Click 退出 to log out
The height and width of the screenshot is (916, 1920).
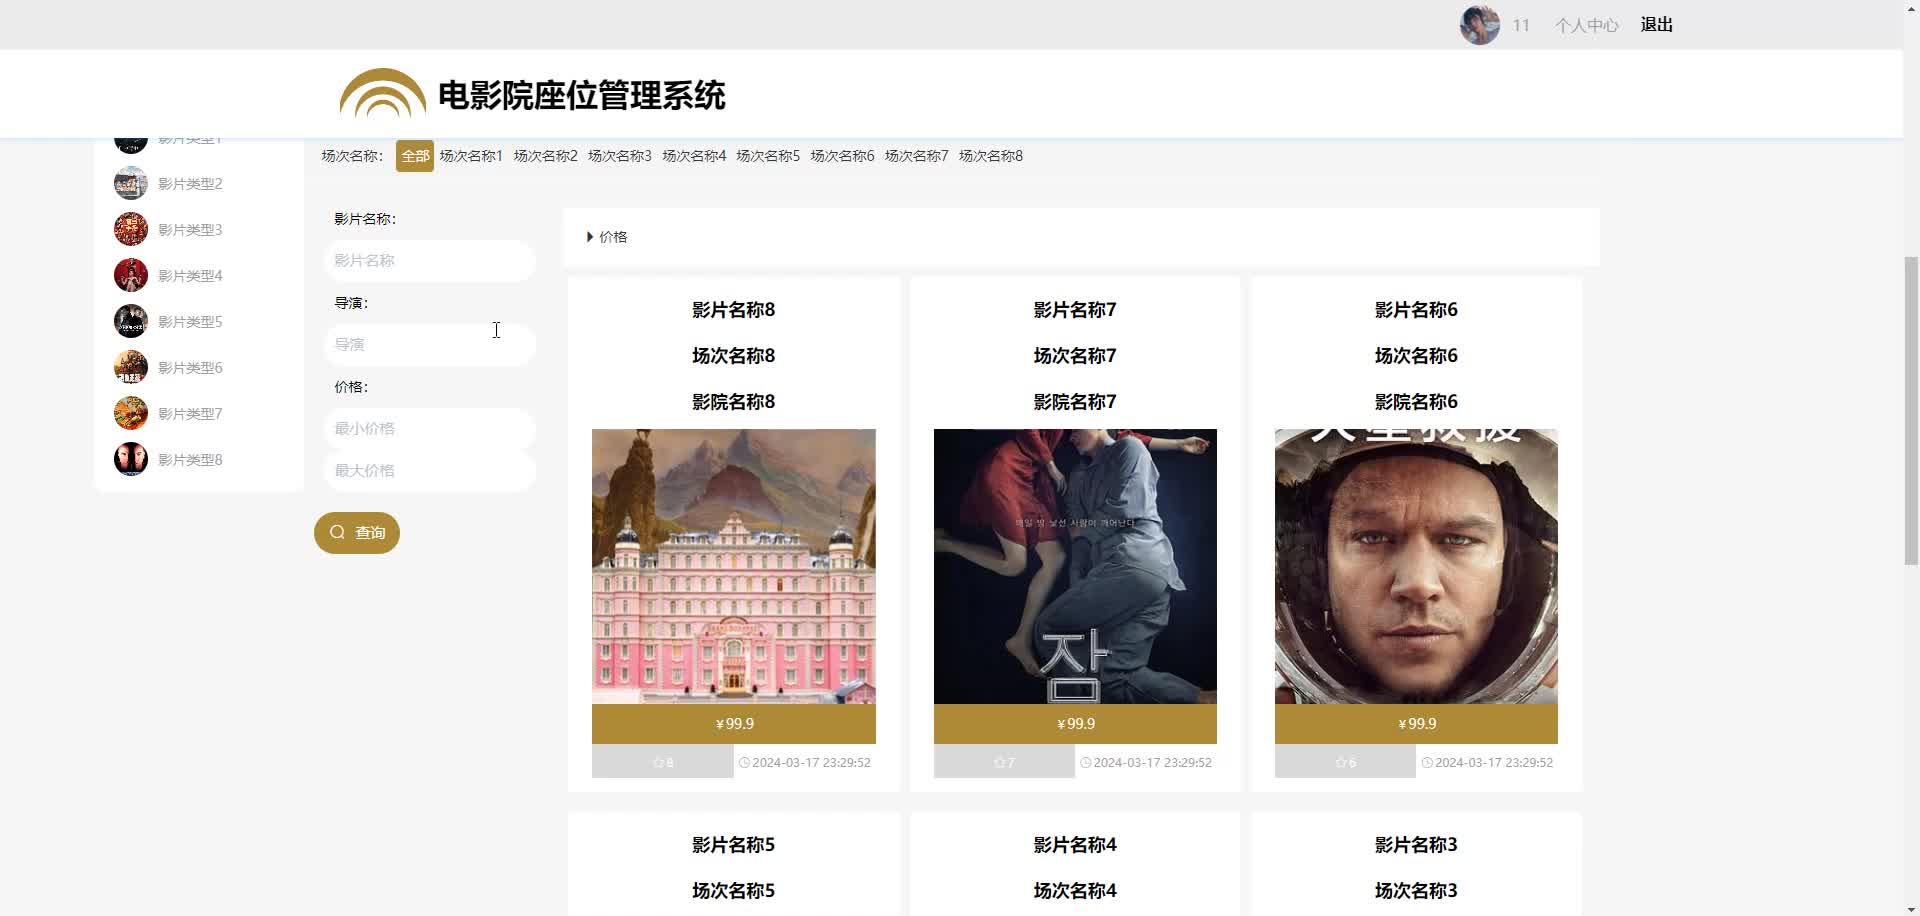click(1657, 25)
